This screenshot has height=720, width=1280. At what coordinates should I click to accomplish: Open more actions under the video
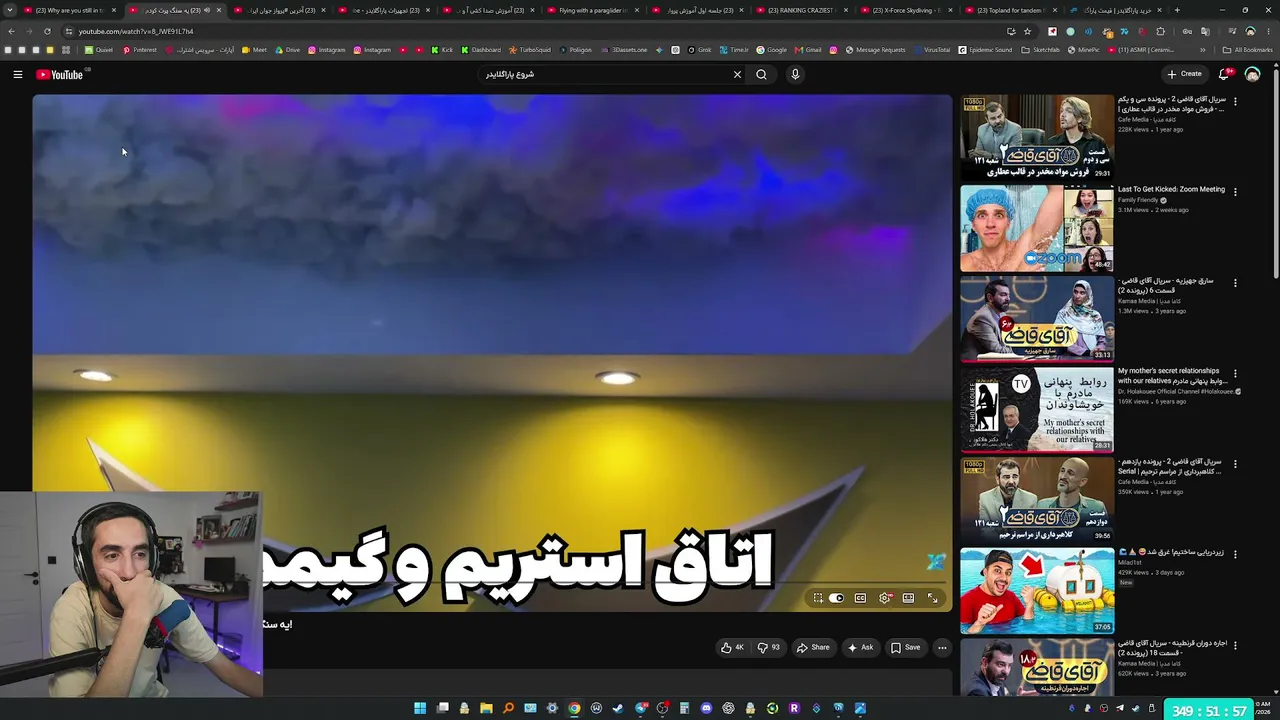pyautogui.click(x=942, y=647)
